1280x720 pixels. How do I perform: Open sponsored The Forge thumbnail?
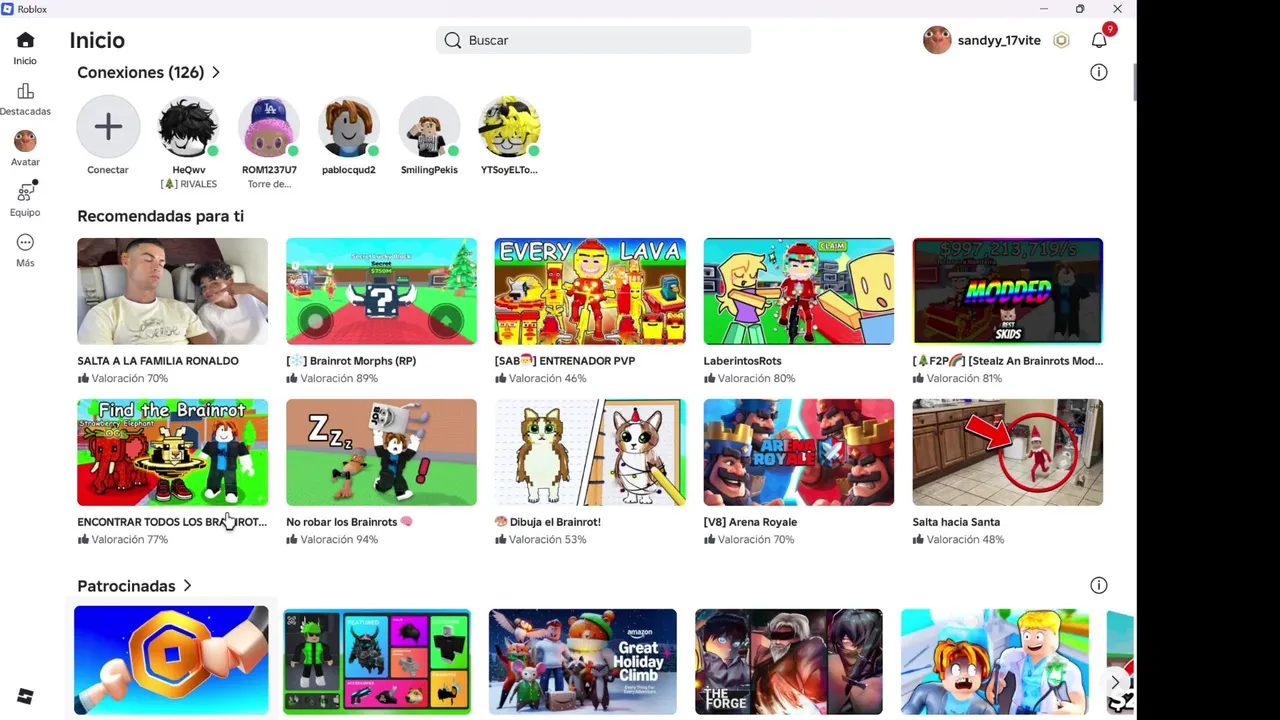(x=788, y=661)
